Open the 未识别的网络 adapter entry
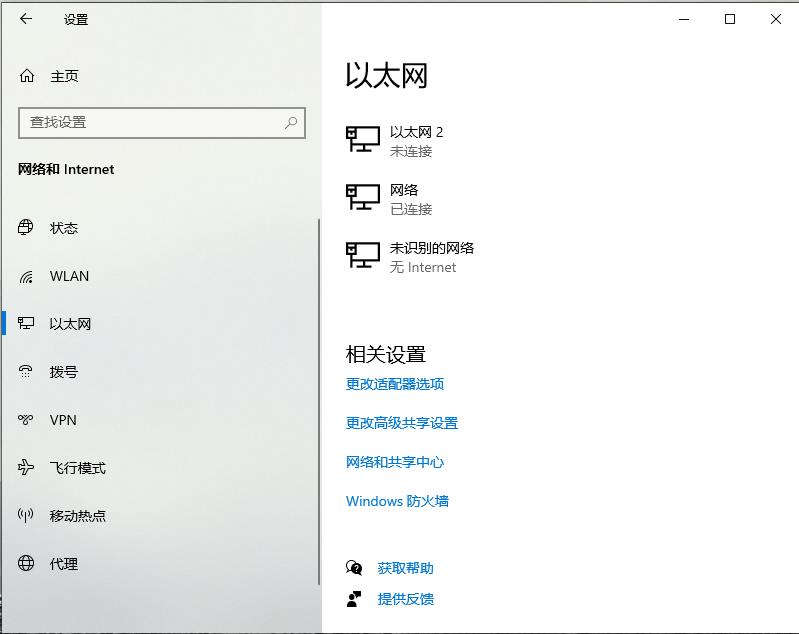799x634 pixels. 410,257
